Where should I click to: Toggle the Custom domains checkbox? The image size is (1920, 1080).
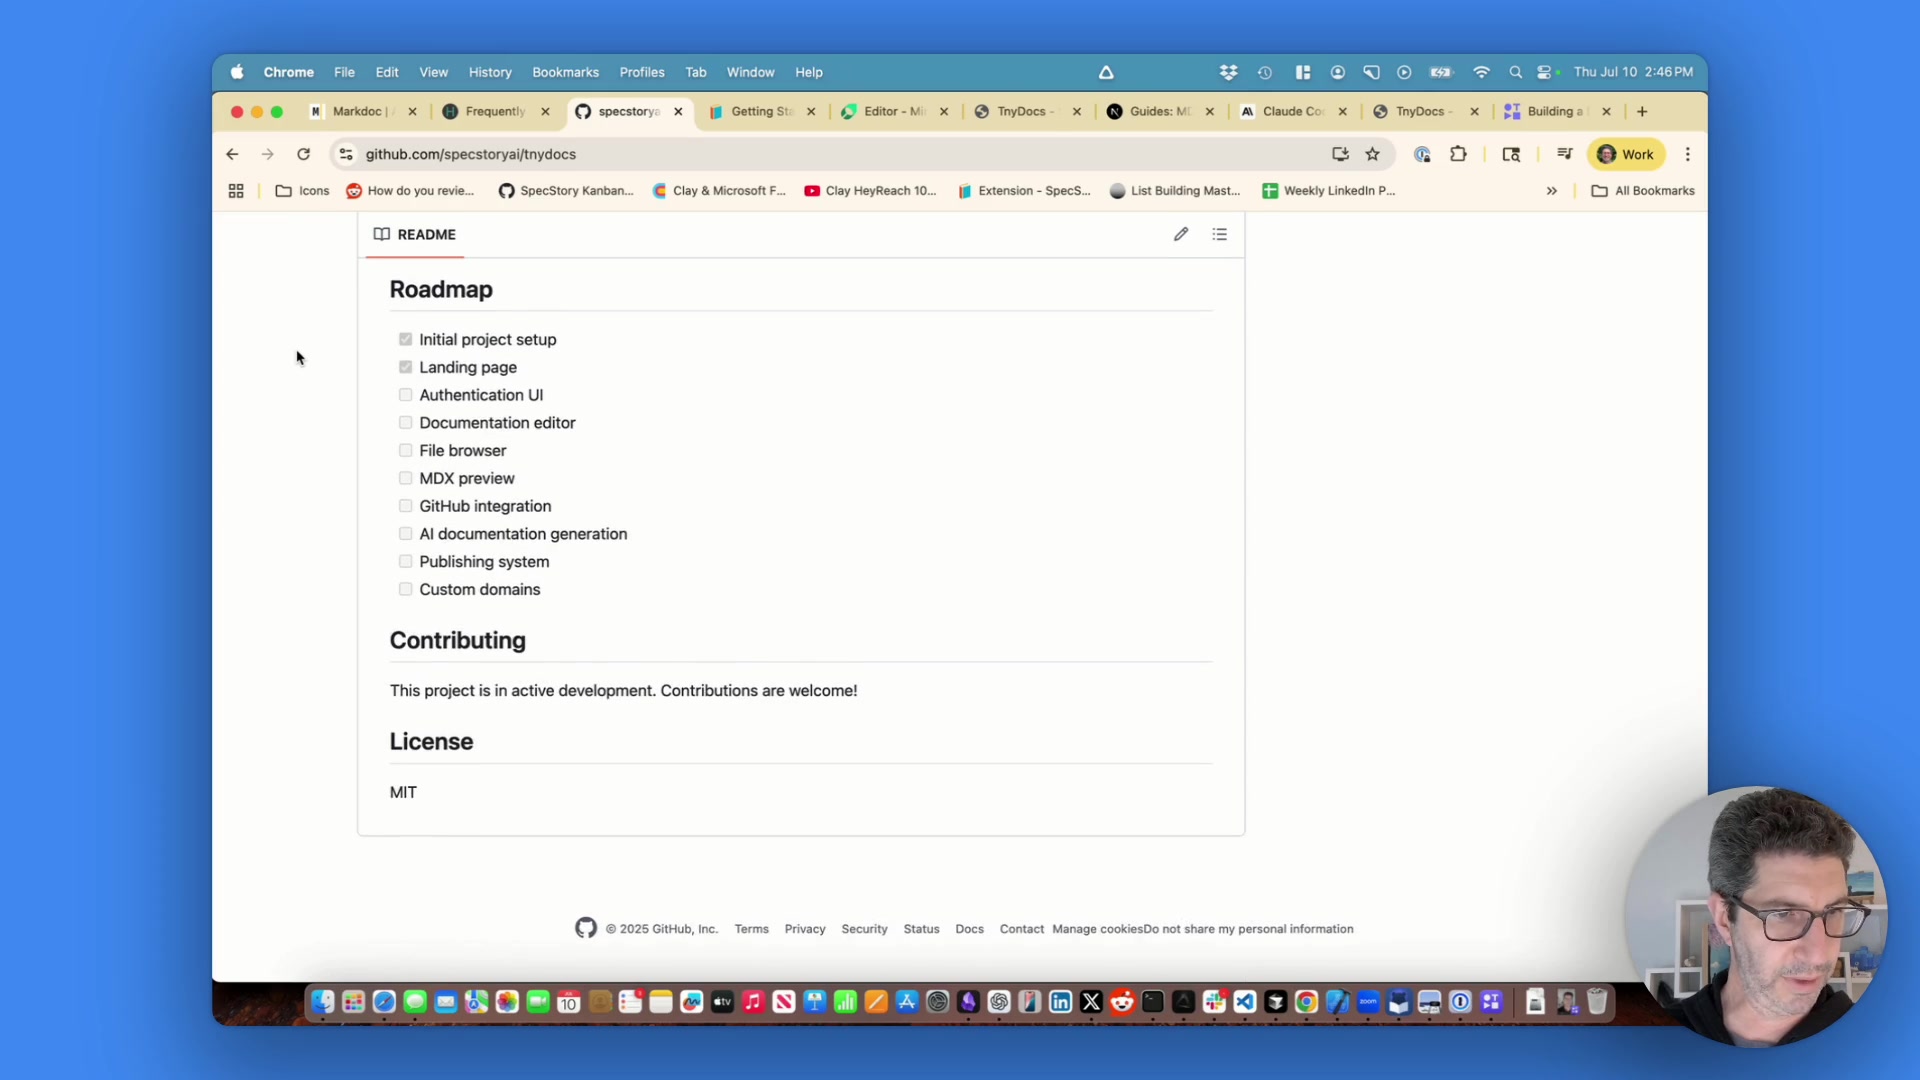405,589
